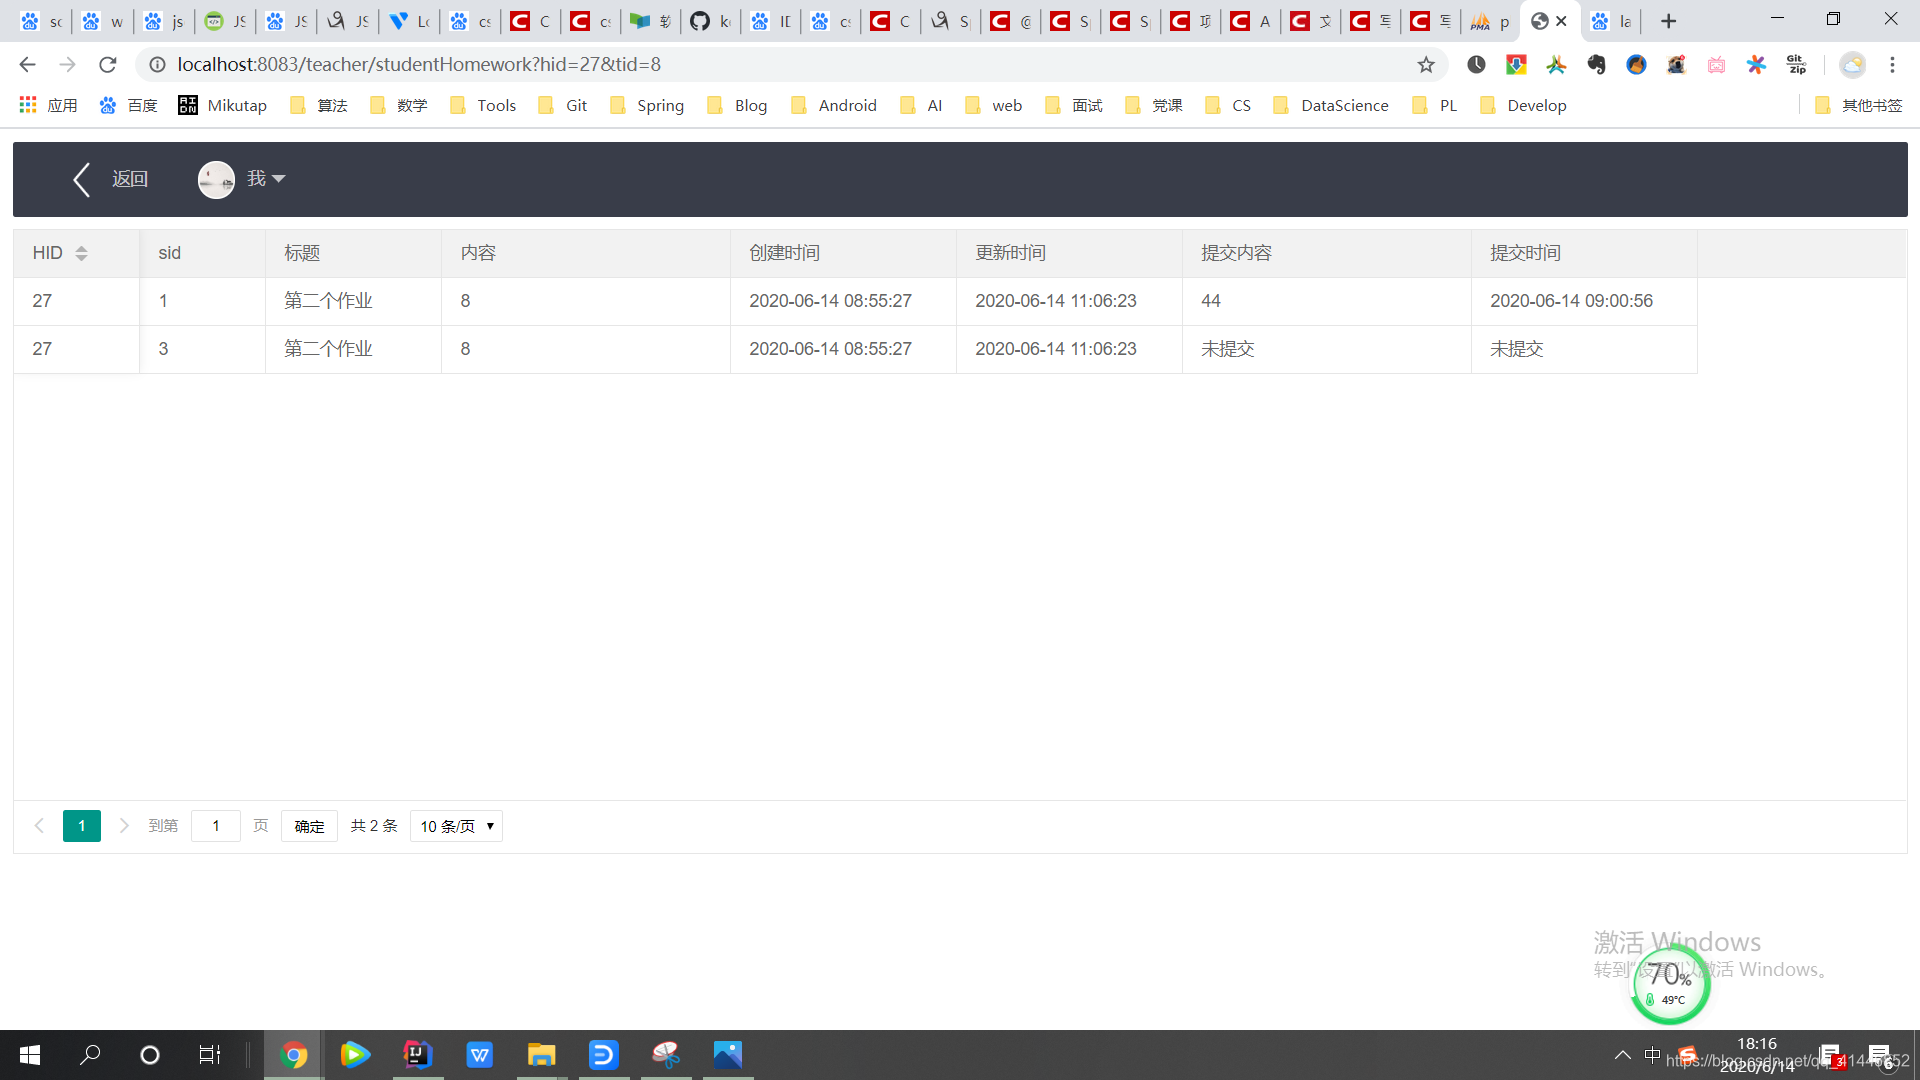This screenshot has height=1080, width=1920.
Task: Open the Evernote Web Clipper extension
Action: tap(1598, 64)
